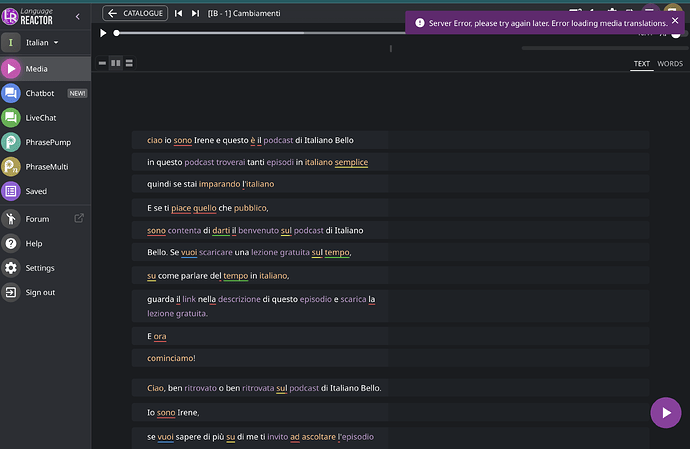This screenshot has width=690, height=449.
Task: Click the Sign out icon
Action: point(11,292)
